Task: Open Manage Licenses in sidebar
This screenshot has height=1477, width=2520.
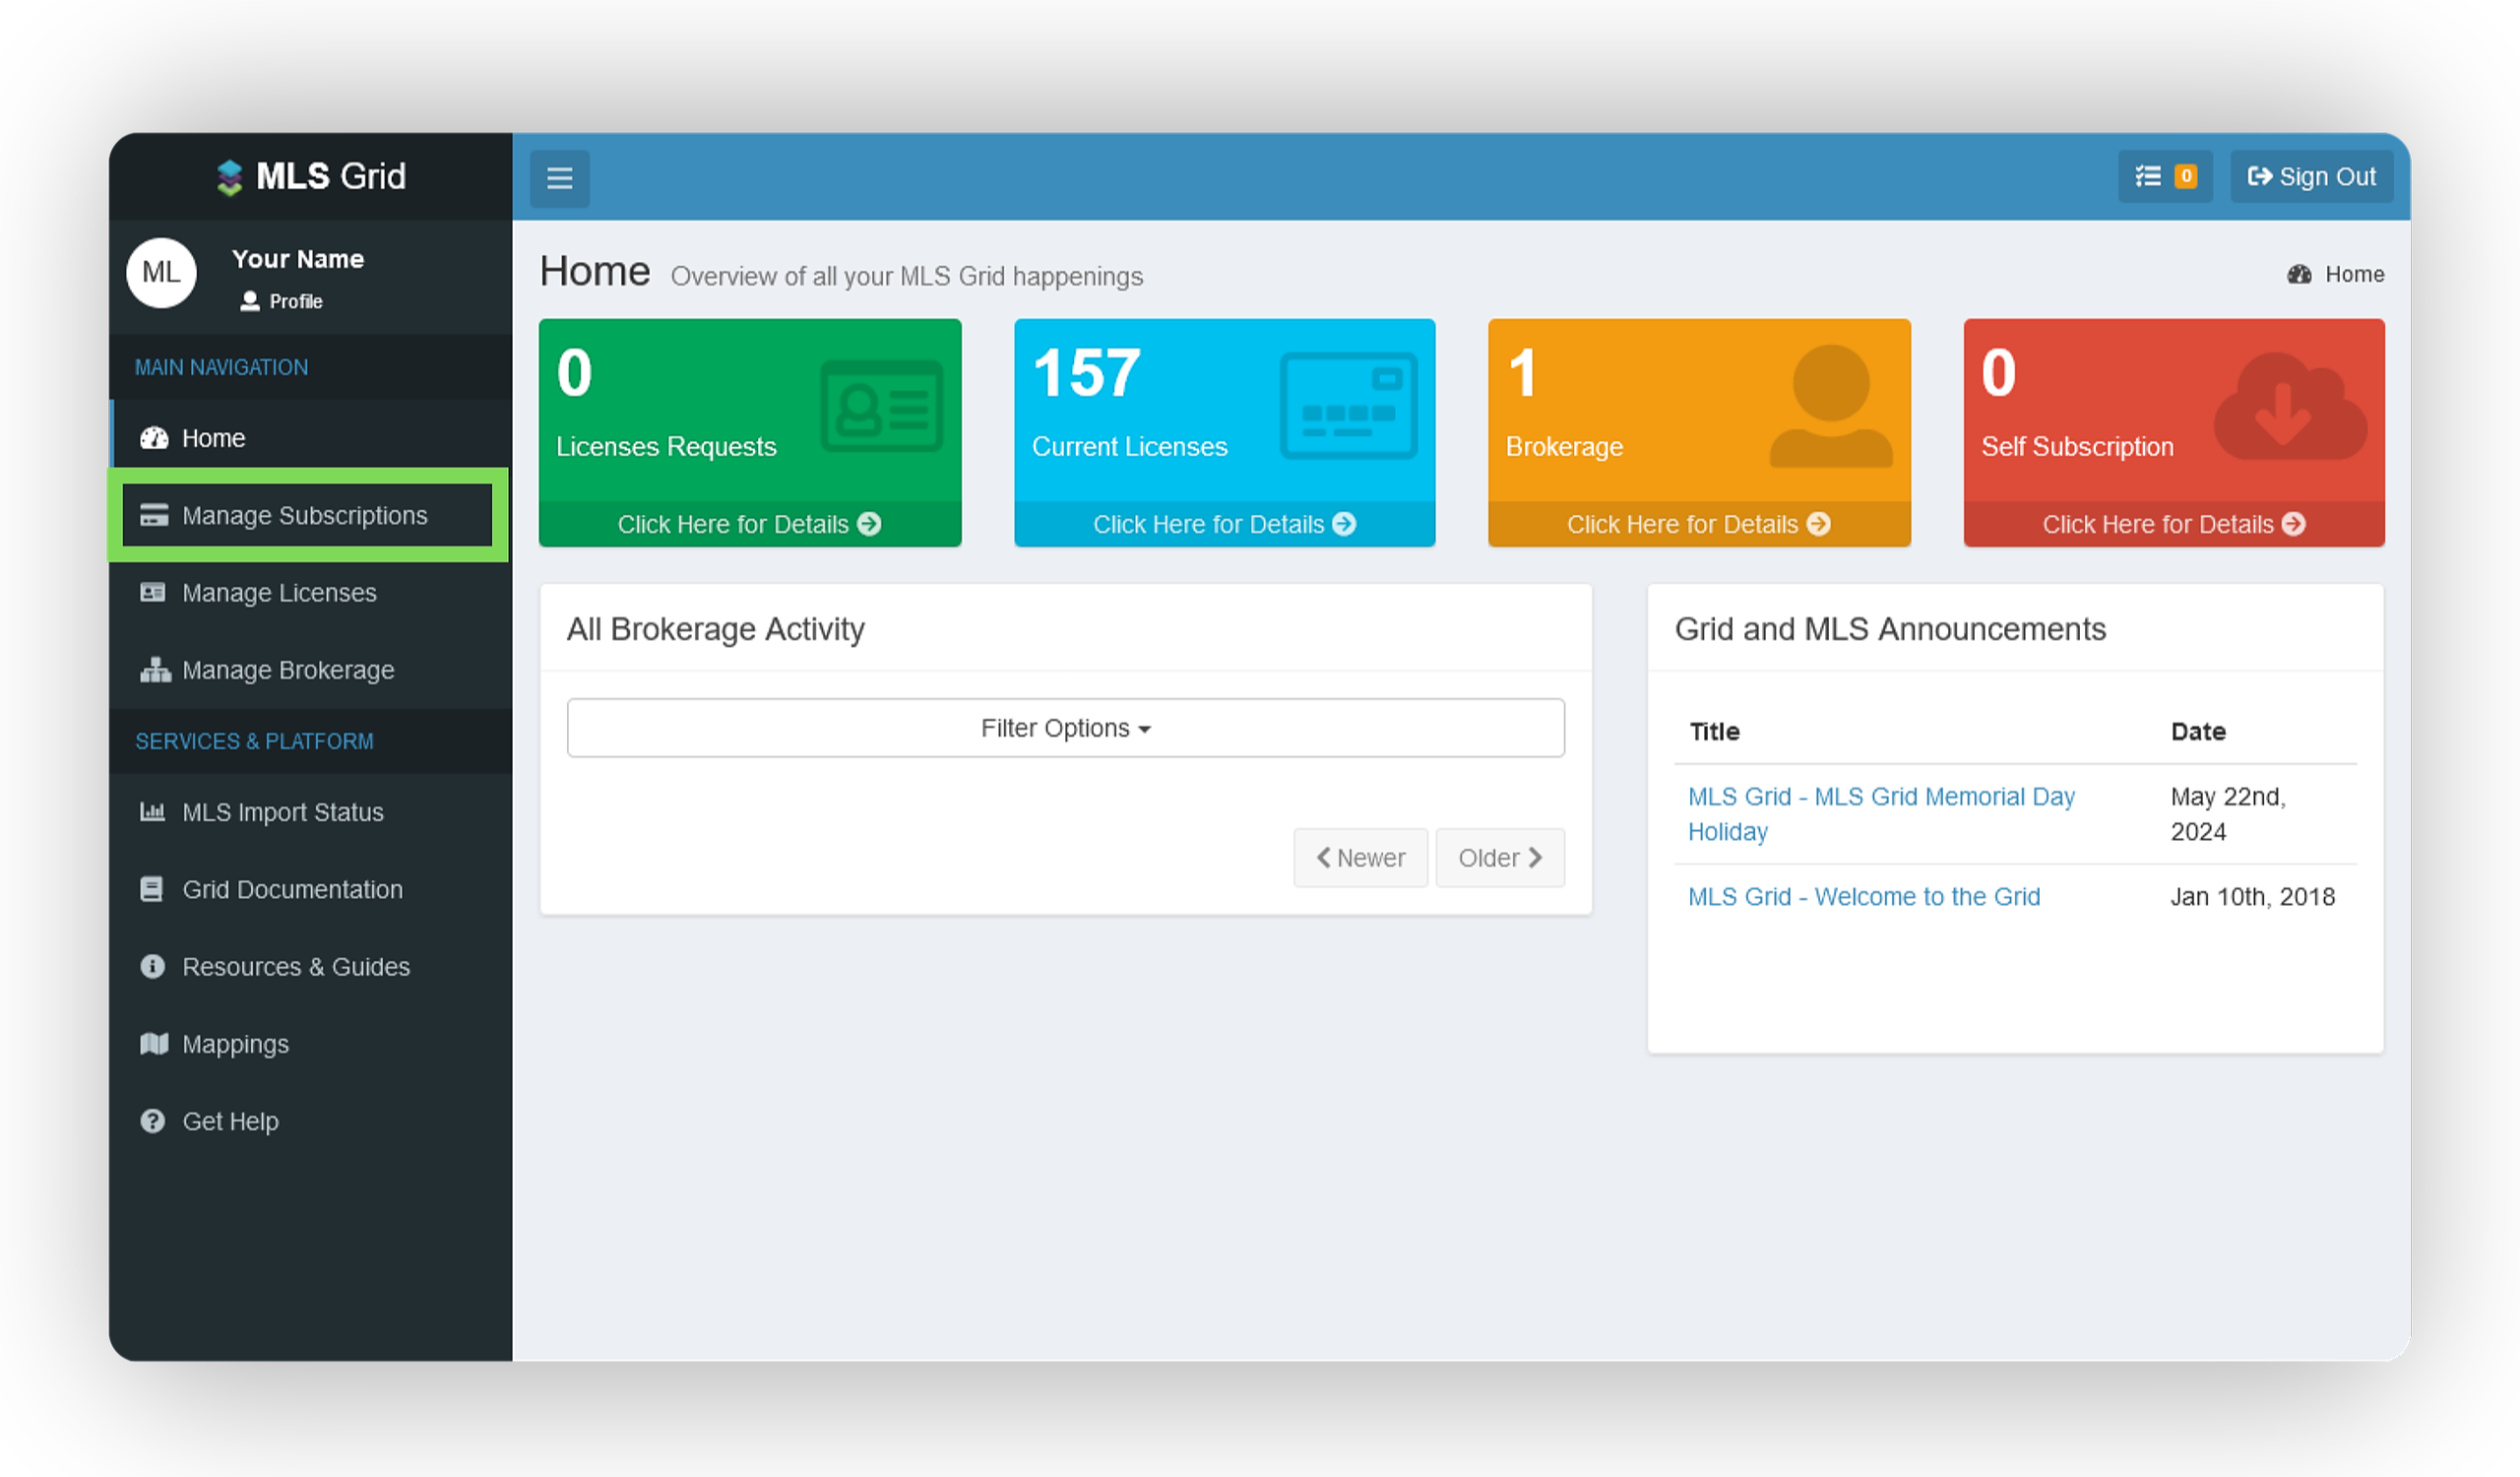Action: [311, 593]
